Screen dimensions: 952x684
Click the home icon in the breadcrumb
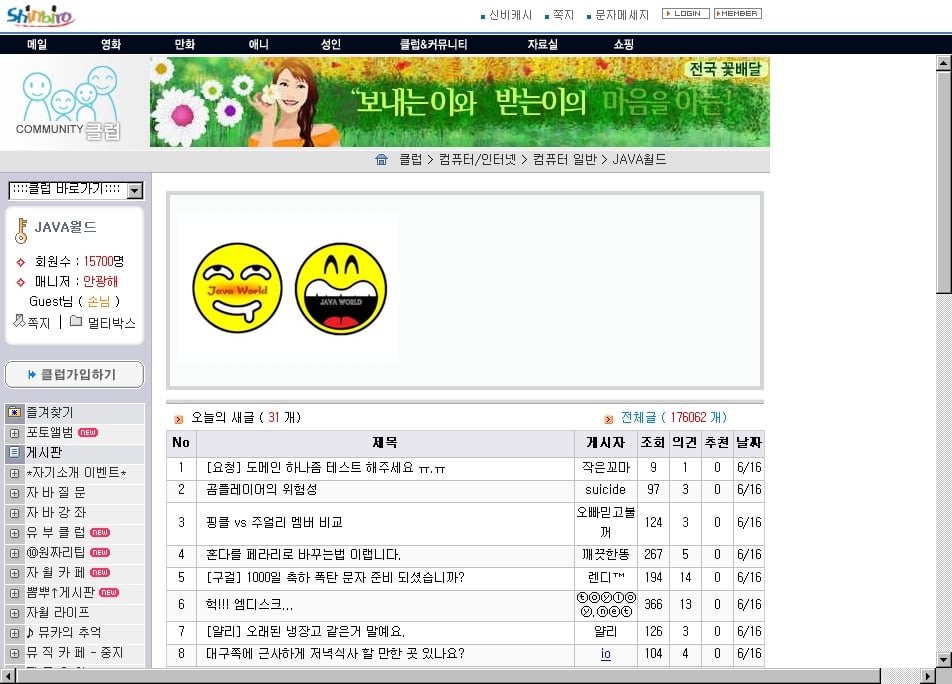pos(381,160)
